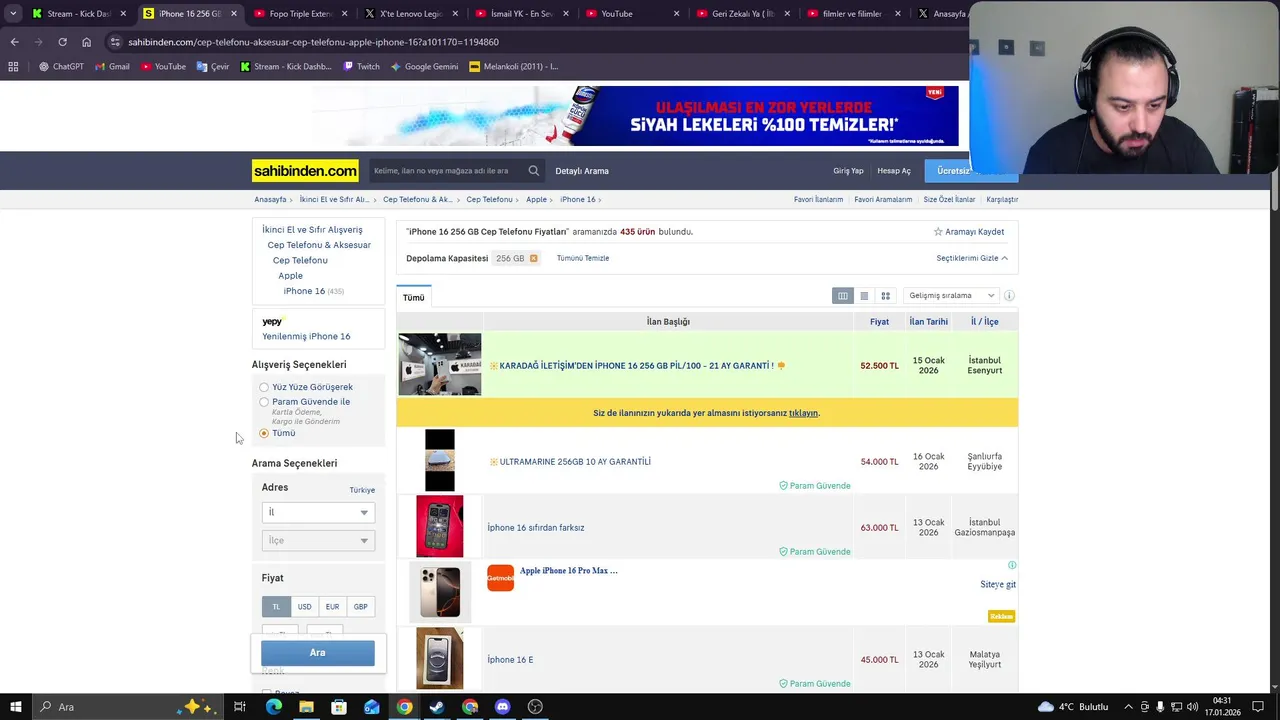Click the ad info icon on Getmobil listing
The height and width of the screenshot is (720, 1280).
(1012, 565)
